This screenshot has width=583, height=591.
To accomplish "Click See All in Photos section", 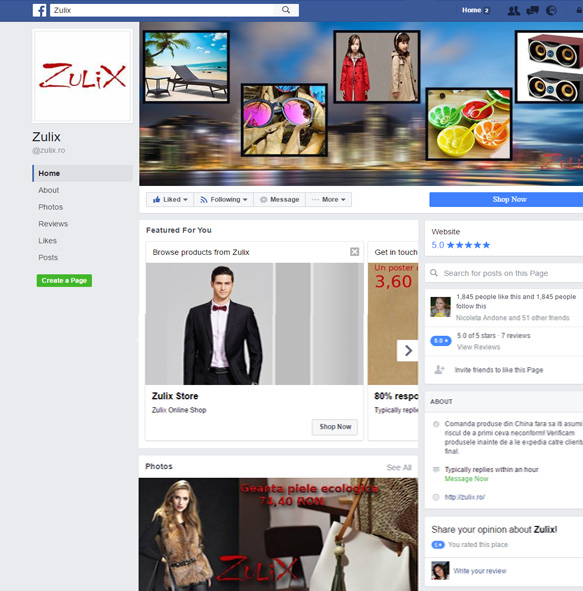I will coord(399,467).
